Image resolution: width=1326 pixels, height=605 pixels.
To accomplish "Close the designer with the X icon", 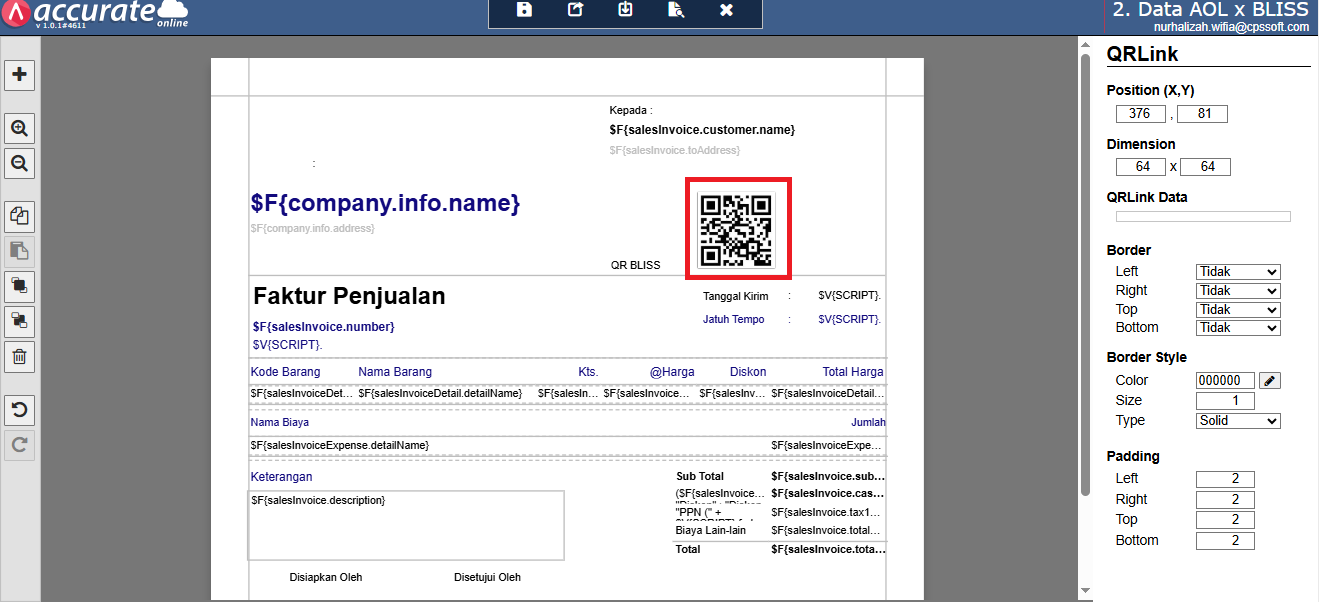I will [x=727, y=10].
